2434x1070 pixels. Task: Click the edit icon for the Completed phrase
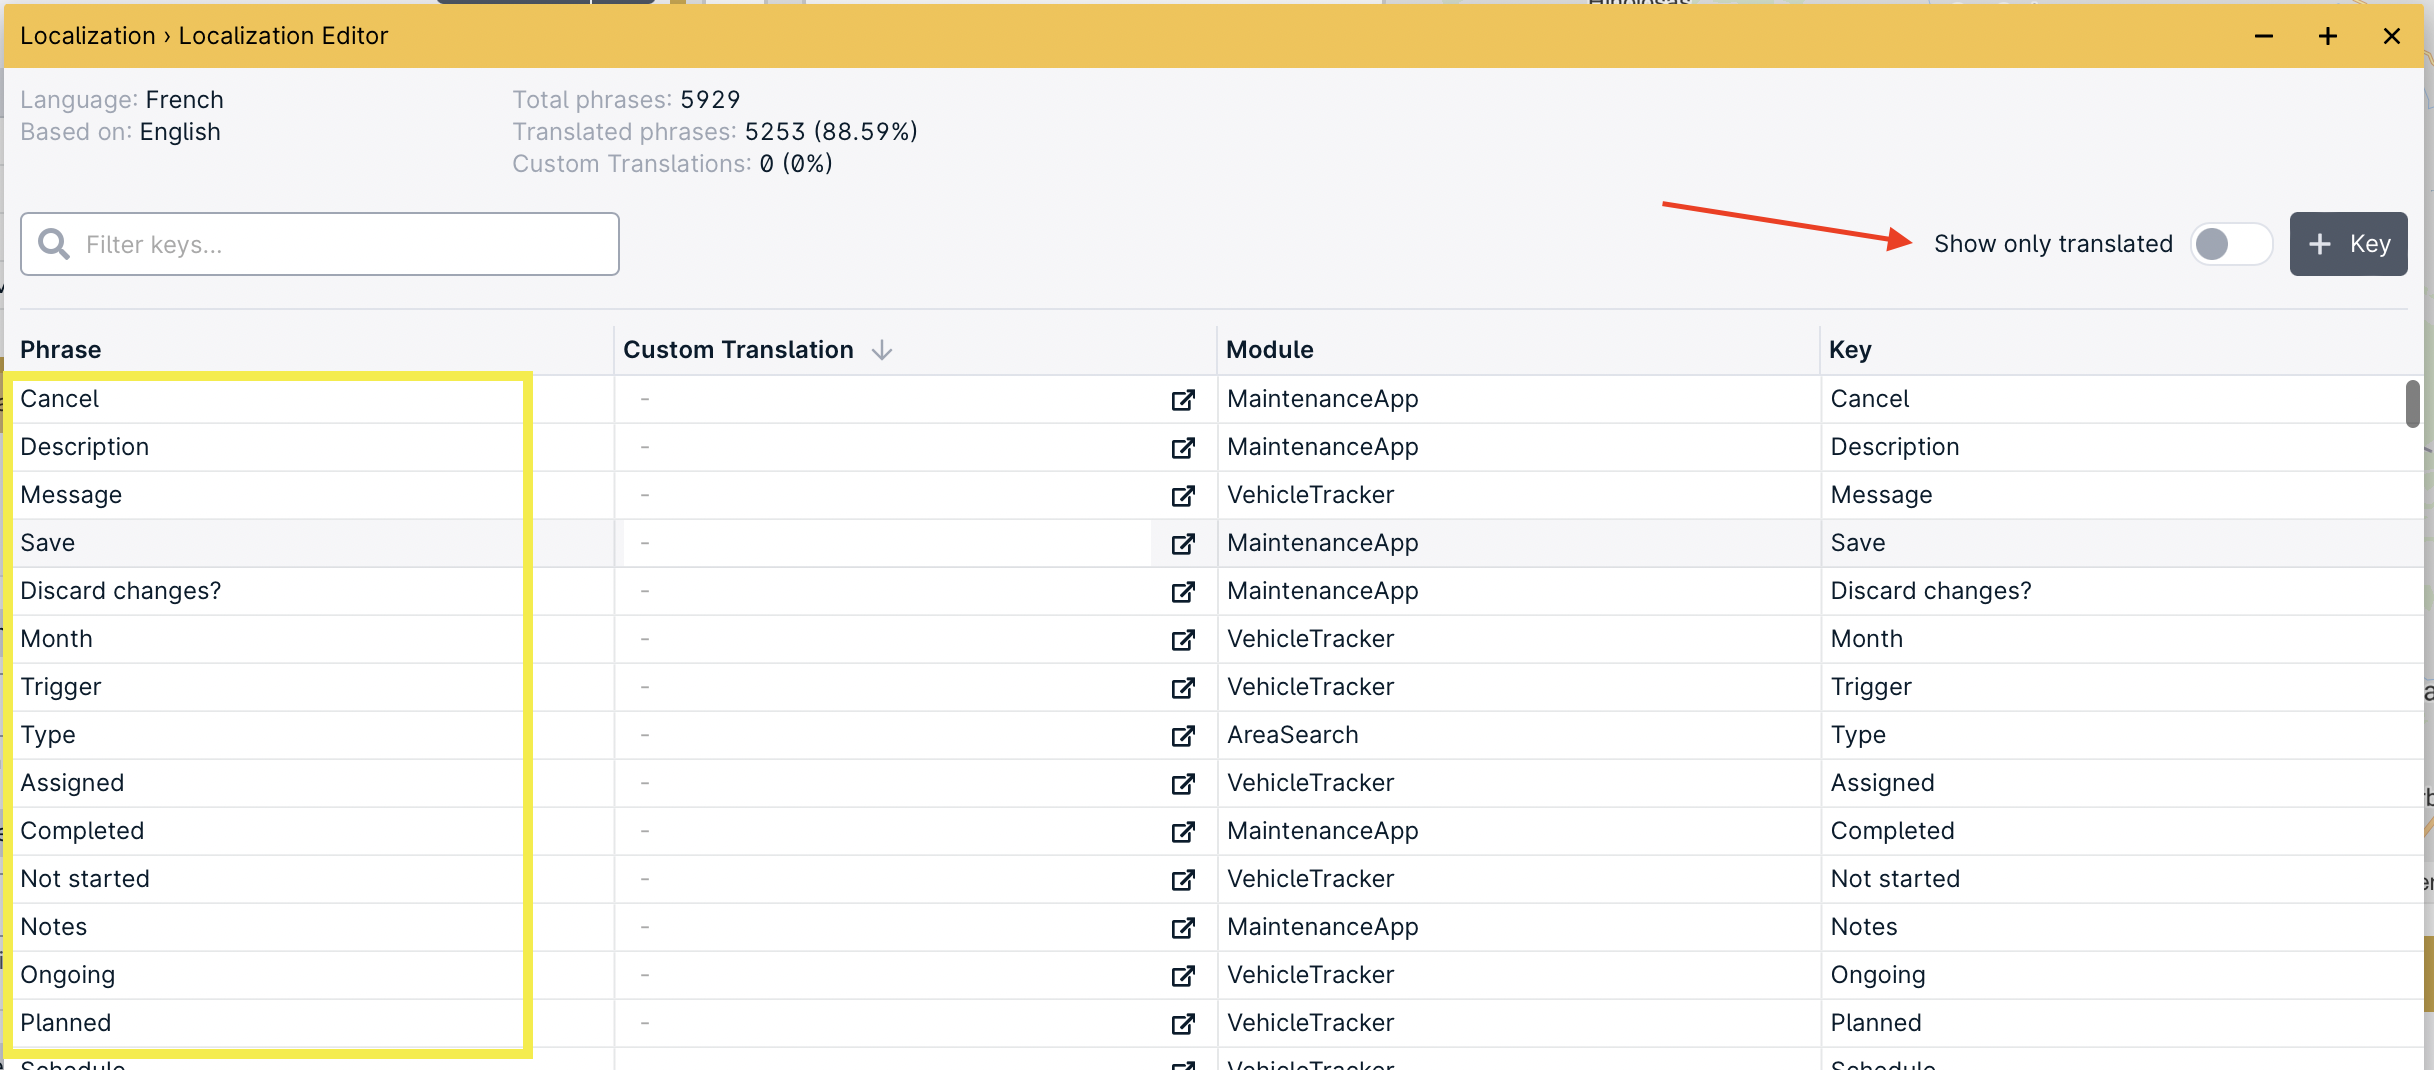pos(1183,832)
